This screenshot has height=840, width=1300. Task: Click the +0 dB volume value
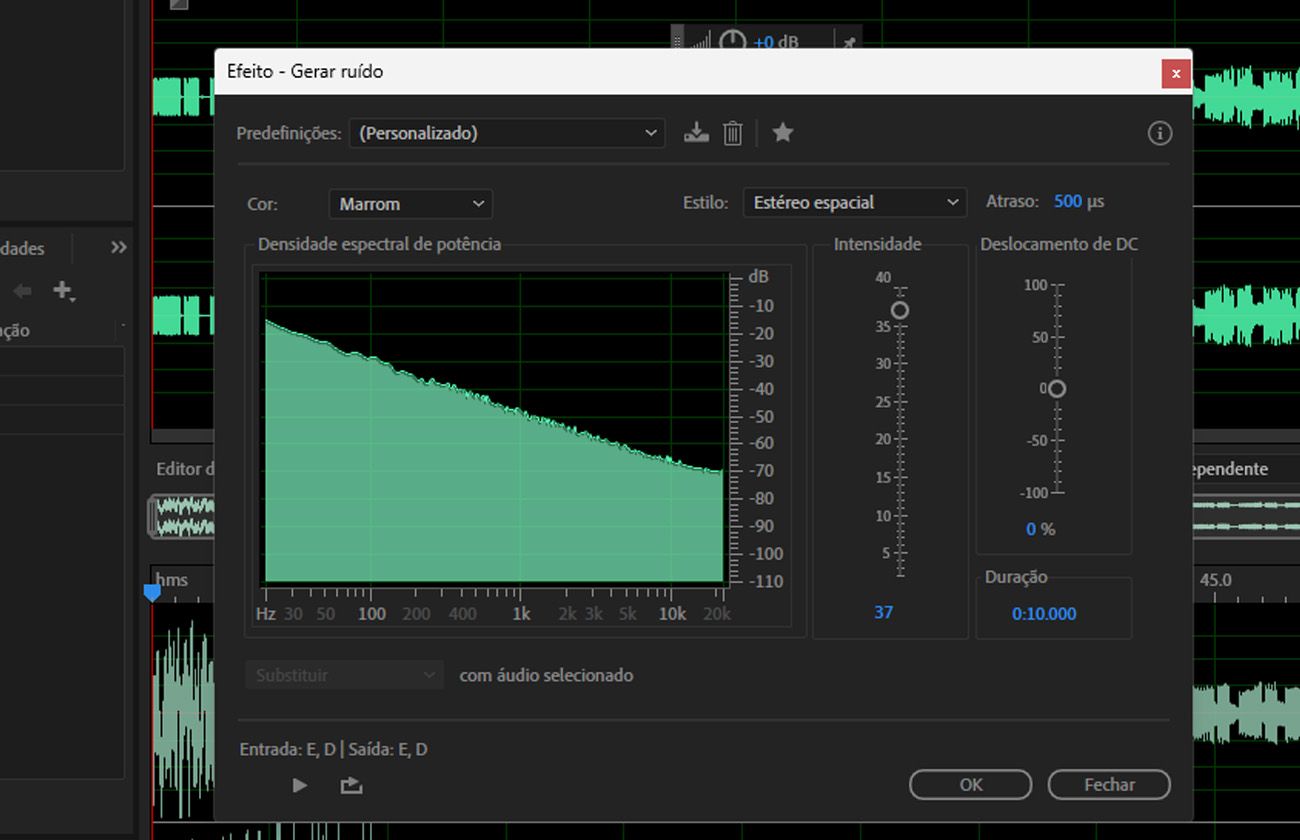pos(776,42)
